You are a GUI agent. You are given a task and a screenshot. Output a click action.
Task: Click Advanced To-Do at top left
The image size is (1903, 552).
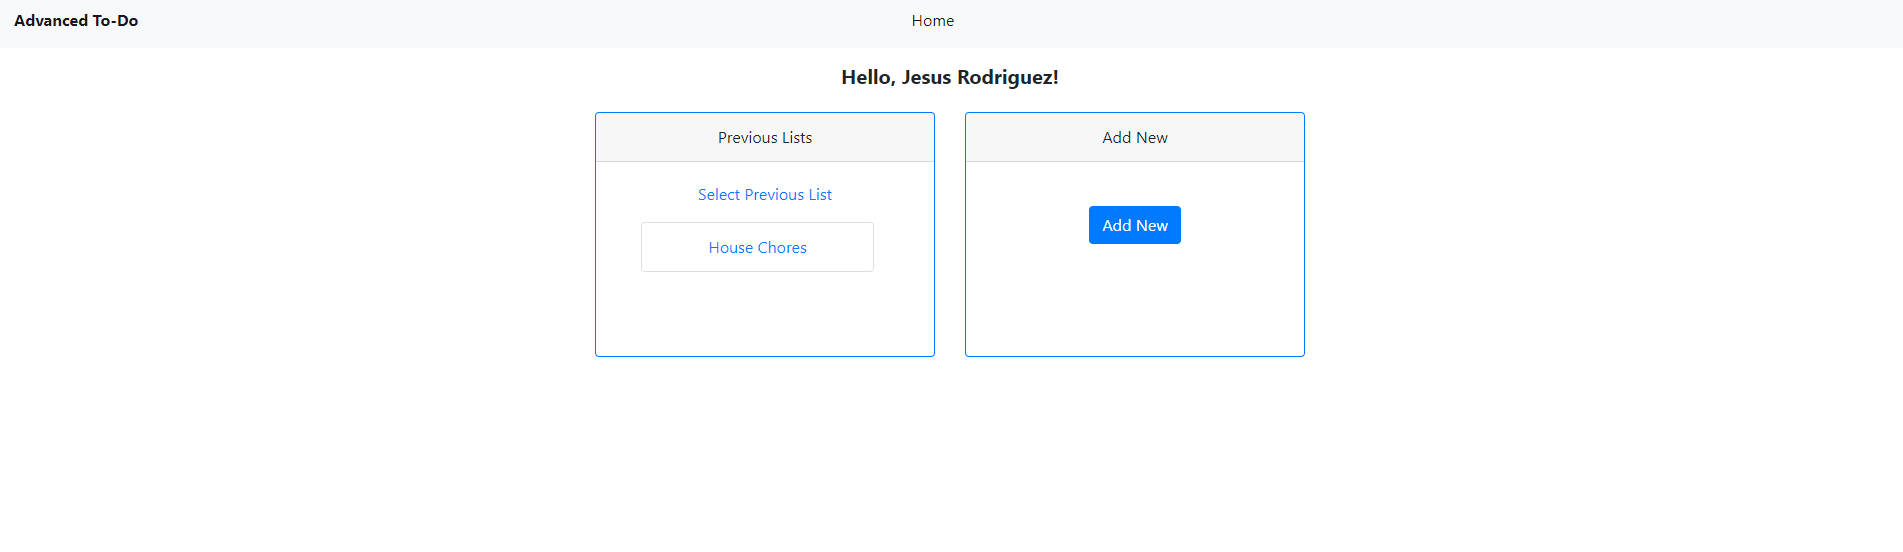coord(76,21)
